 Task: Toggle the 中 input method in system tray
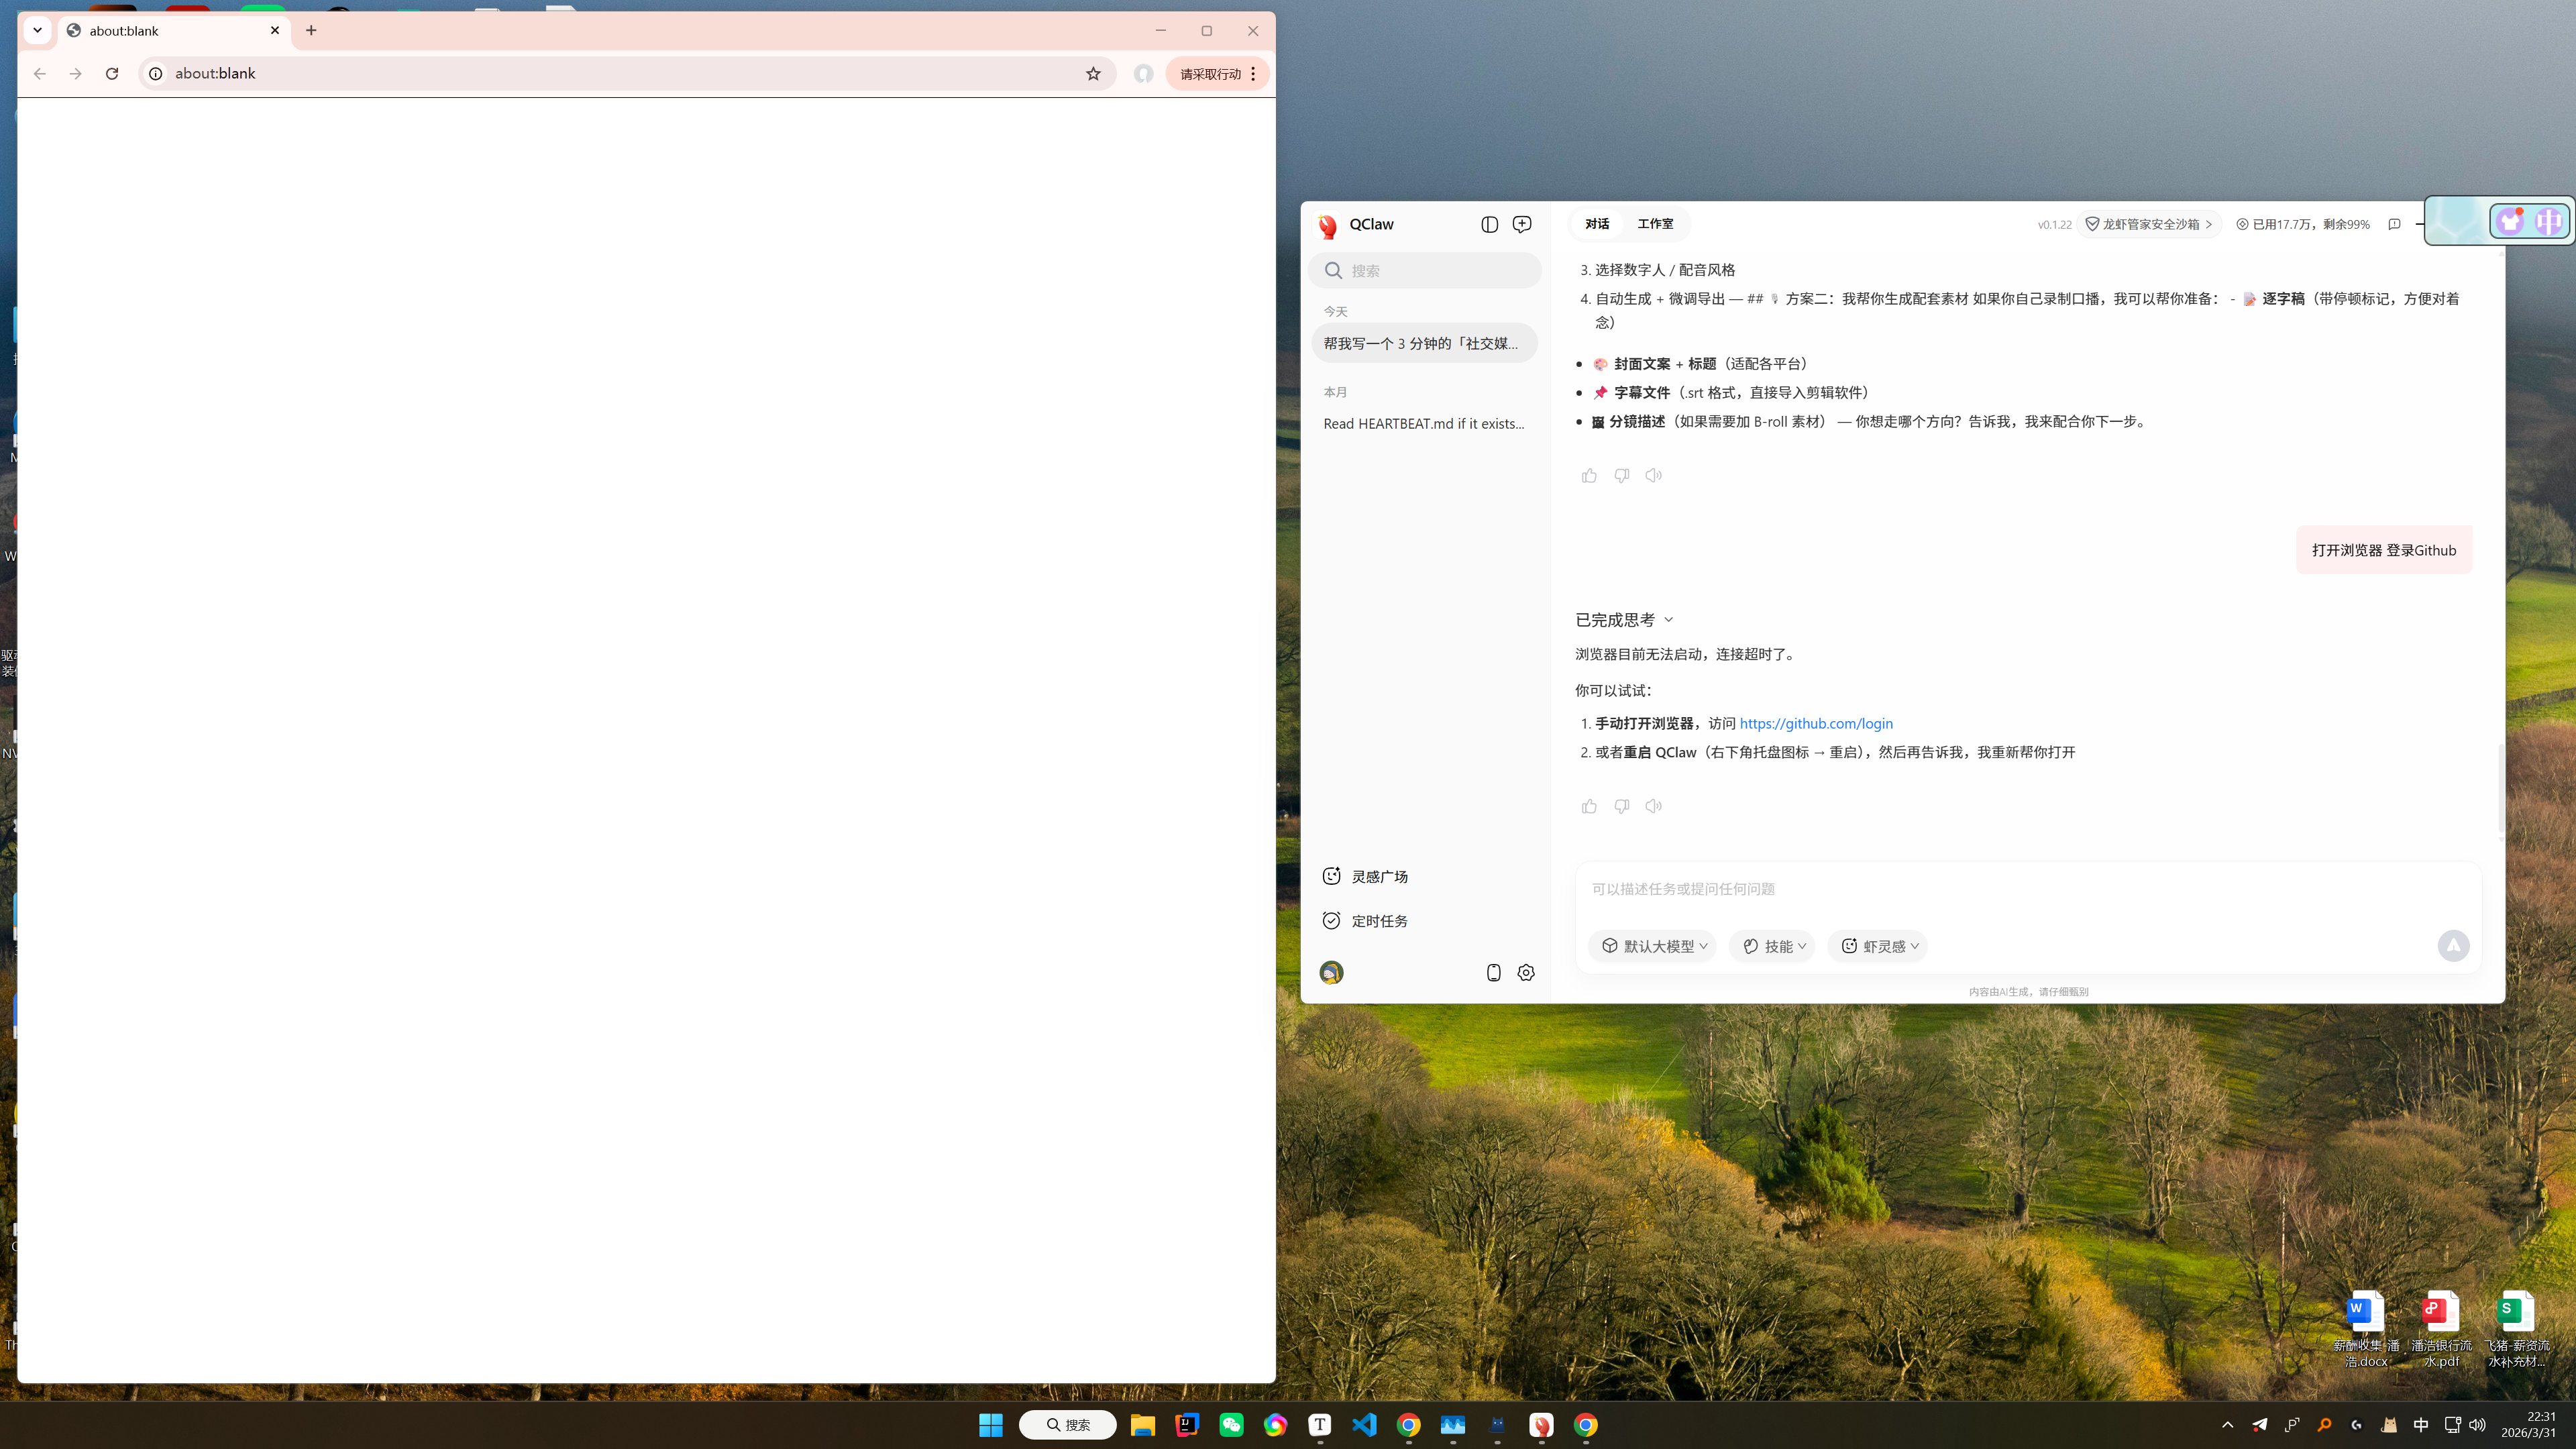pos(2421,1425)
